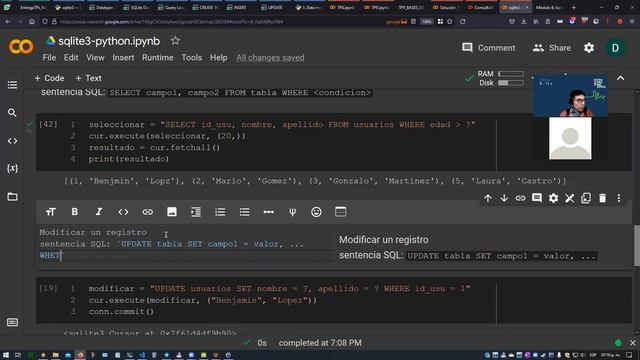The width and height of the screenshot is (640, 360).
Task: Collapse the header with the chevron
Action: tap(620, 78)
